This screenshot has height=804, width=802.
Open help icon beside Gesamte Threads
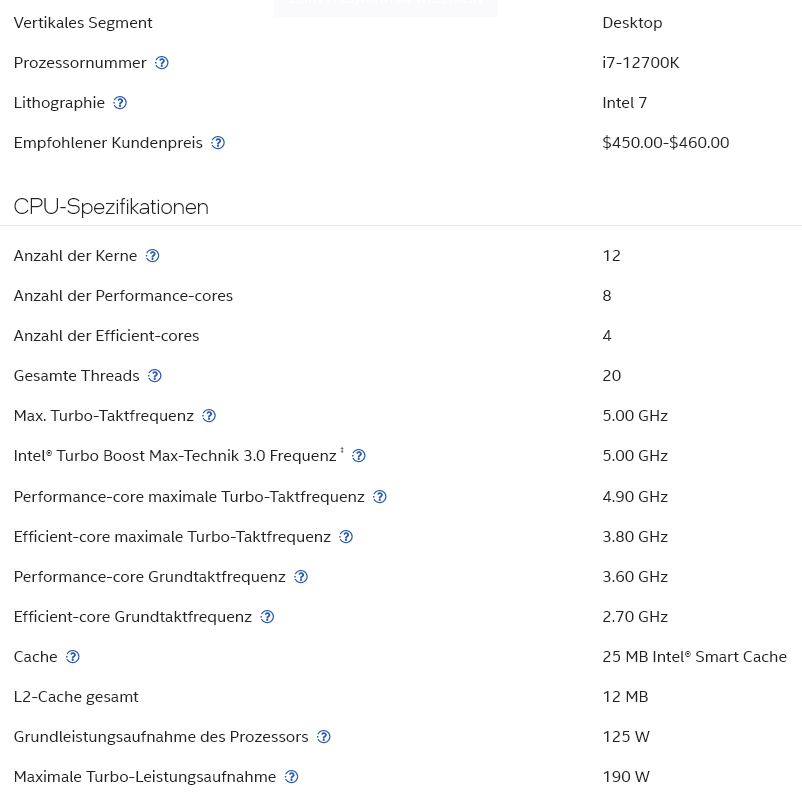coord(155,376)
